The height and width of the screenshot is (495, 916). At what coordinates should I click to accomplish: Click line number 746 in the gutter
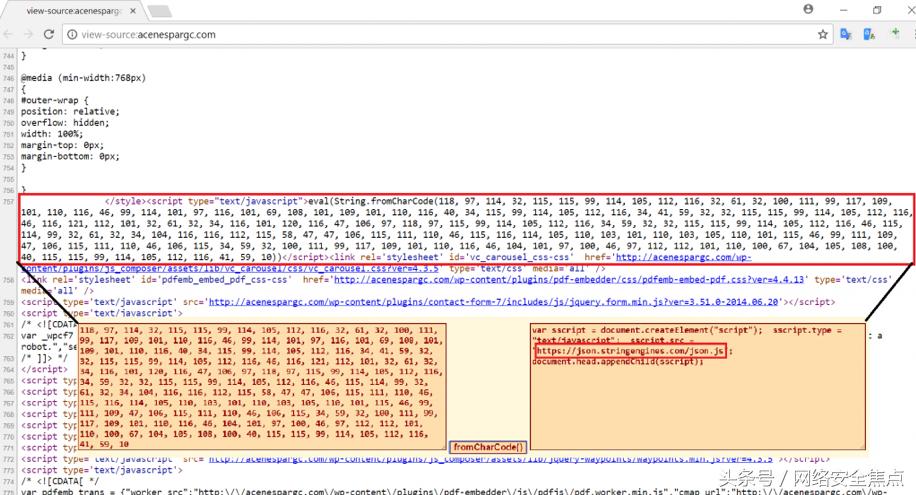coord(8,78)
